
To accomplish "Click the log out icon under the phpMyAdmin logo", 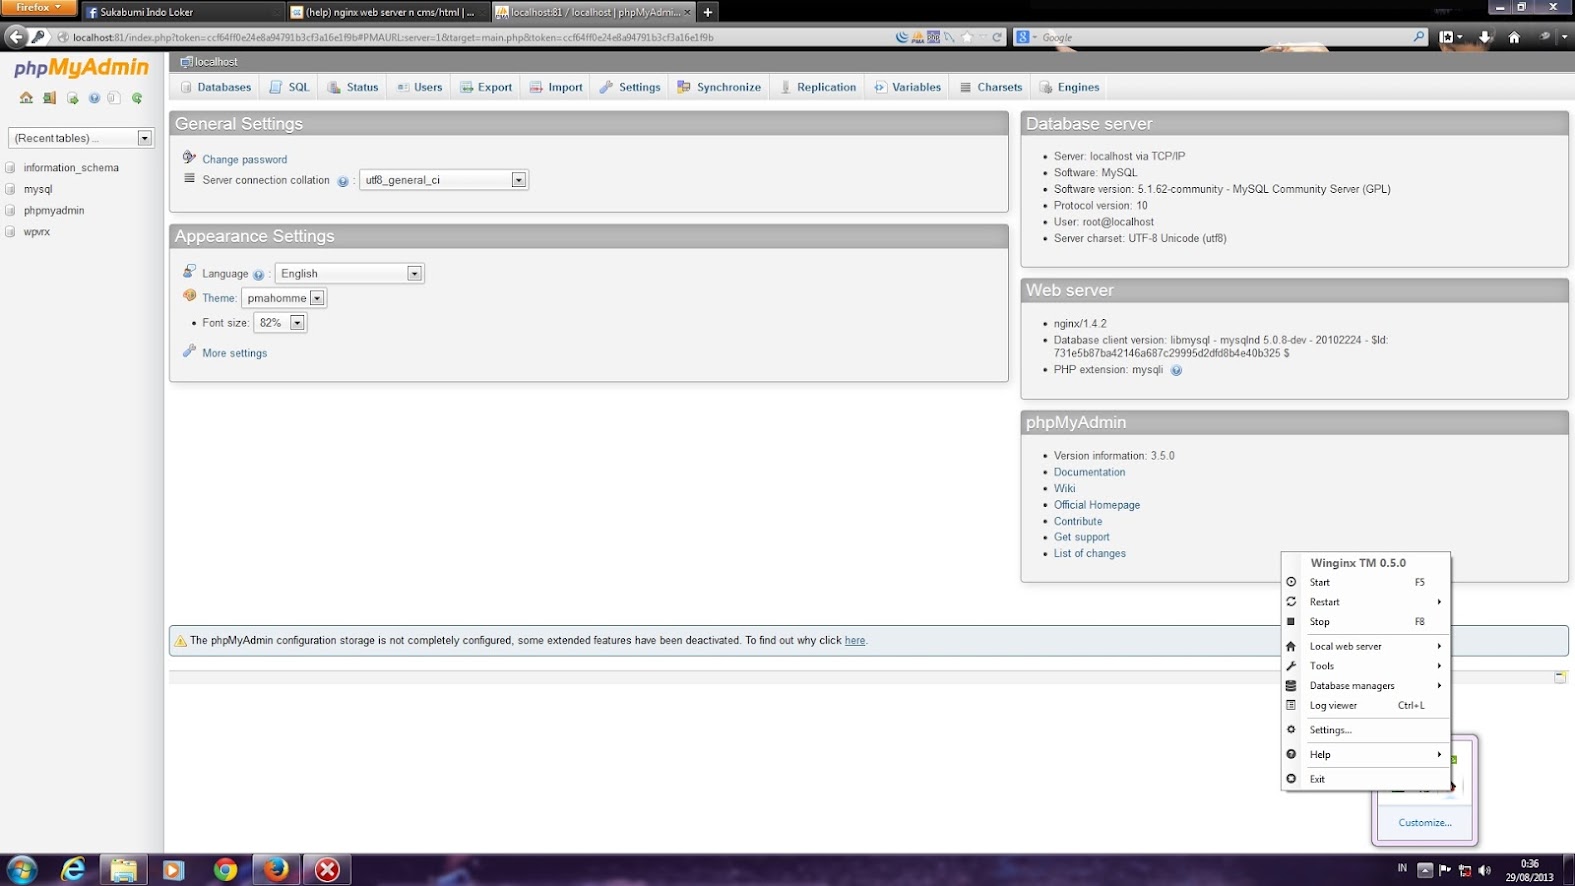I will pyautogui.click(x=49, y=98).
